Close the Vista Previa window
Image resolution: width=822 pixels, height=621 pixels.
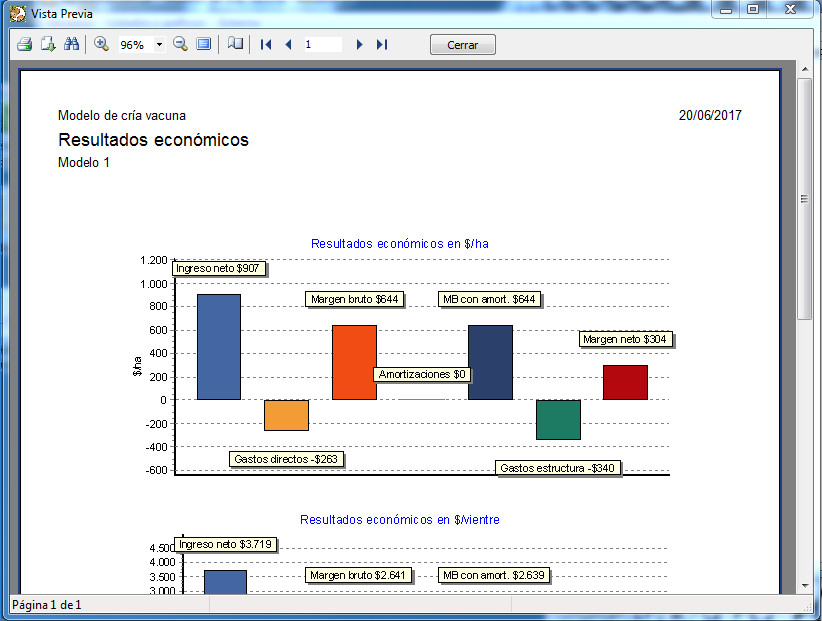coord(791,10)
